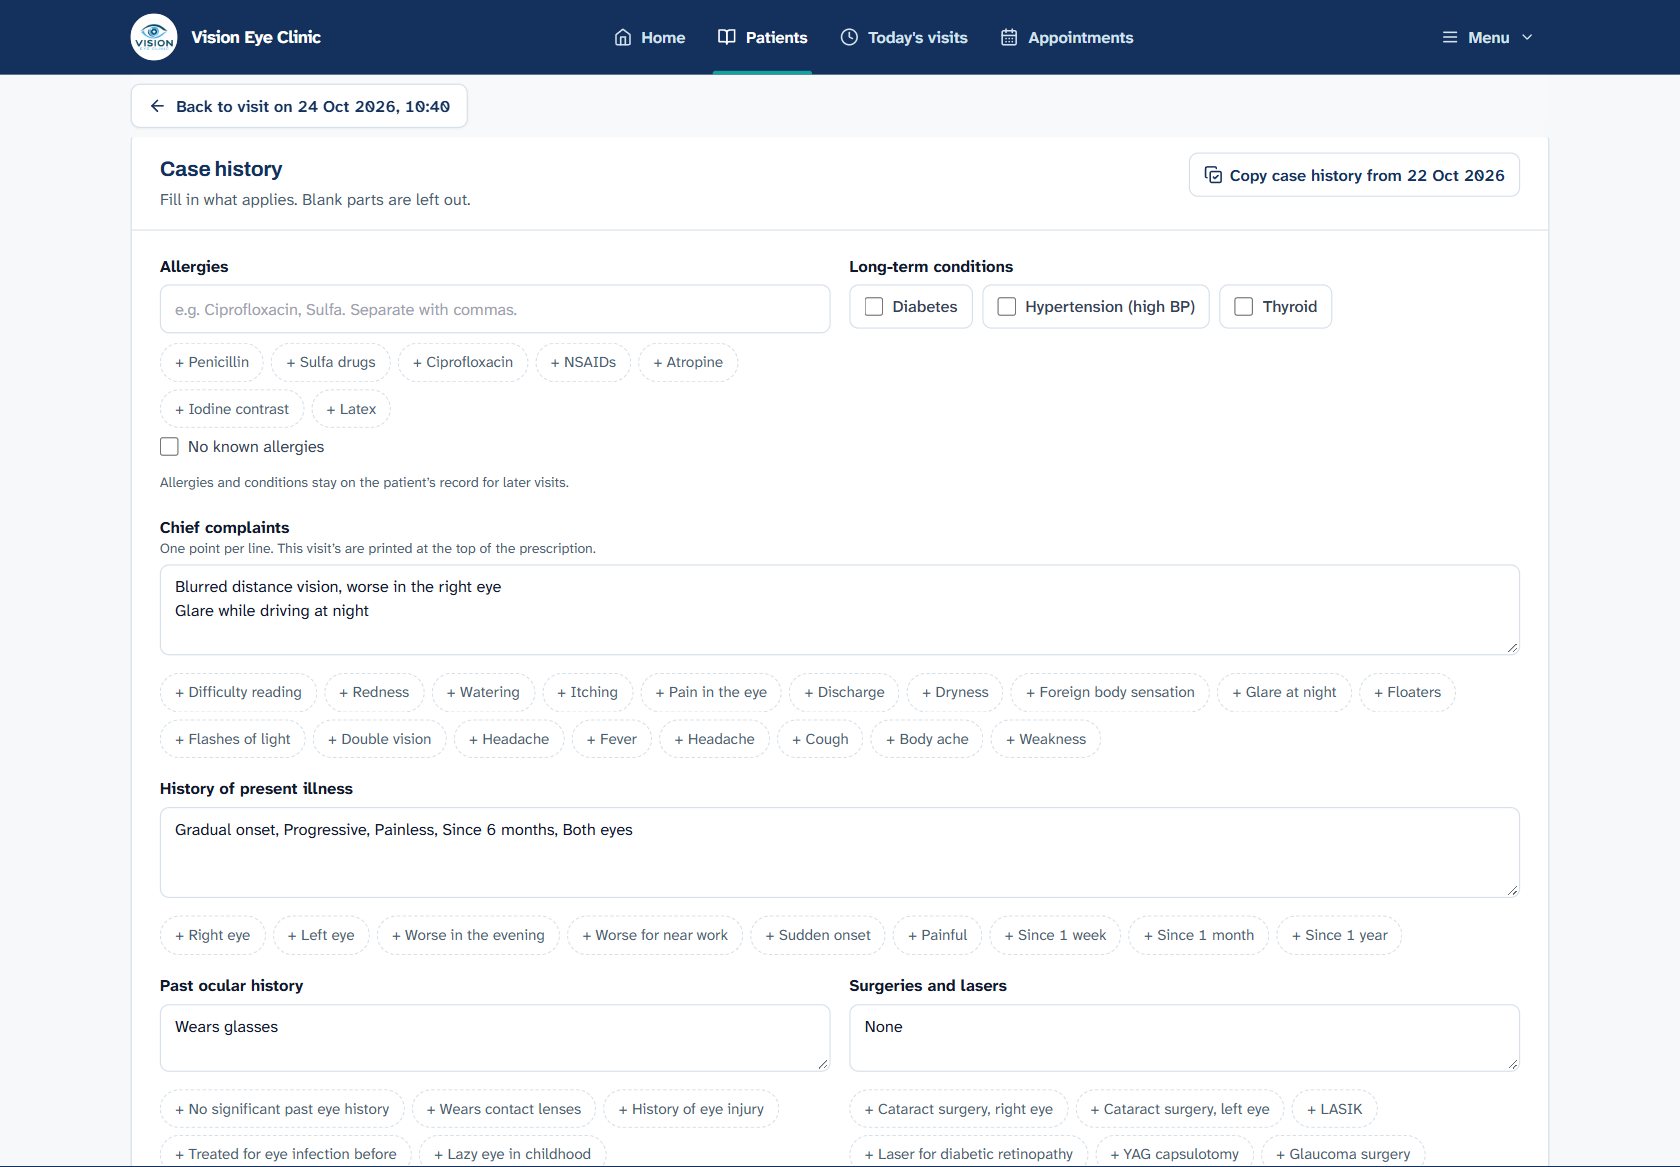Add Foreign body sensation complaint
This screenshot has width=1680, height=1167.
click(1110, 692)
